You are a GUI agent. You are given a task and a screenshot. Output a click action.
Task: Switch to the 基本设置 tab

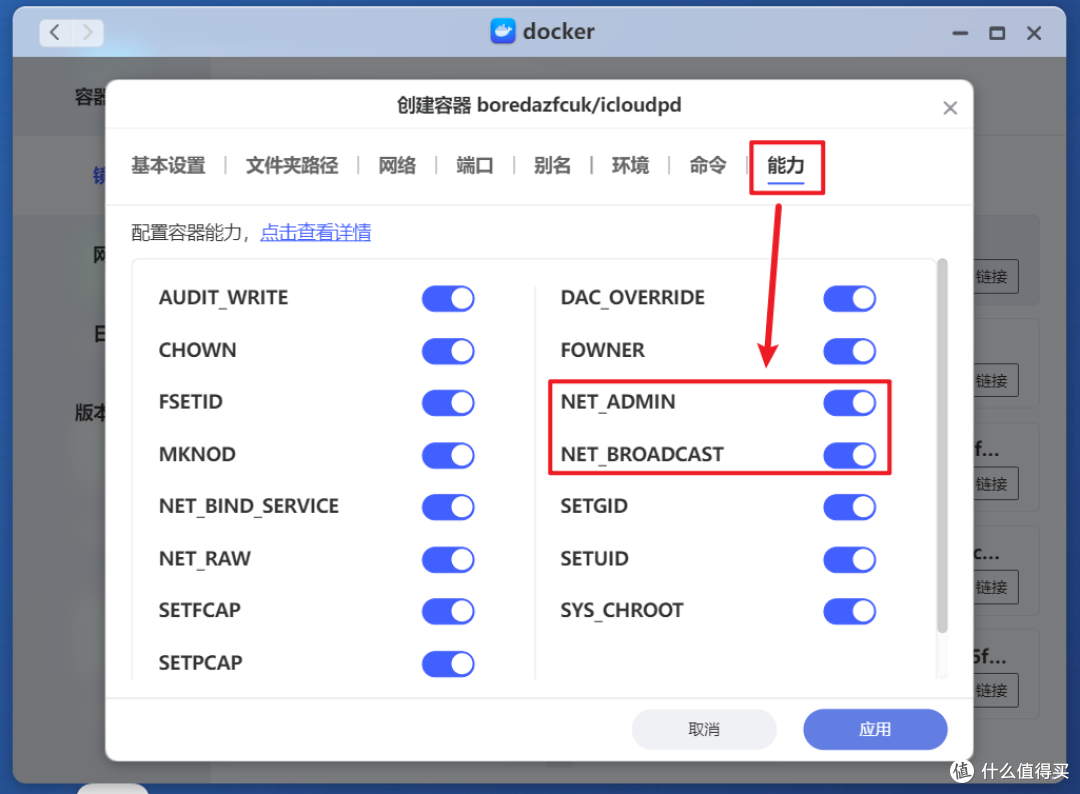(167, 166)
